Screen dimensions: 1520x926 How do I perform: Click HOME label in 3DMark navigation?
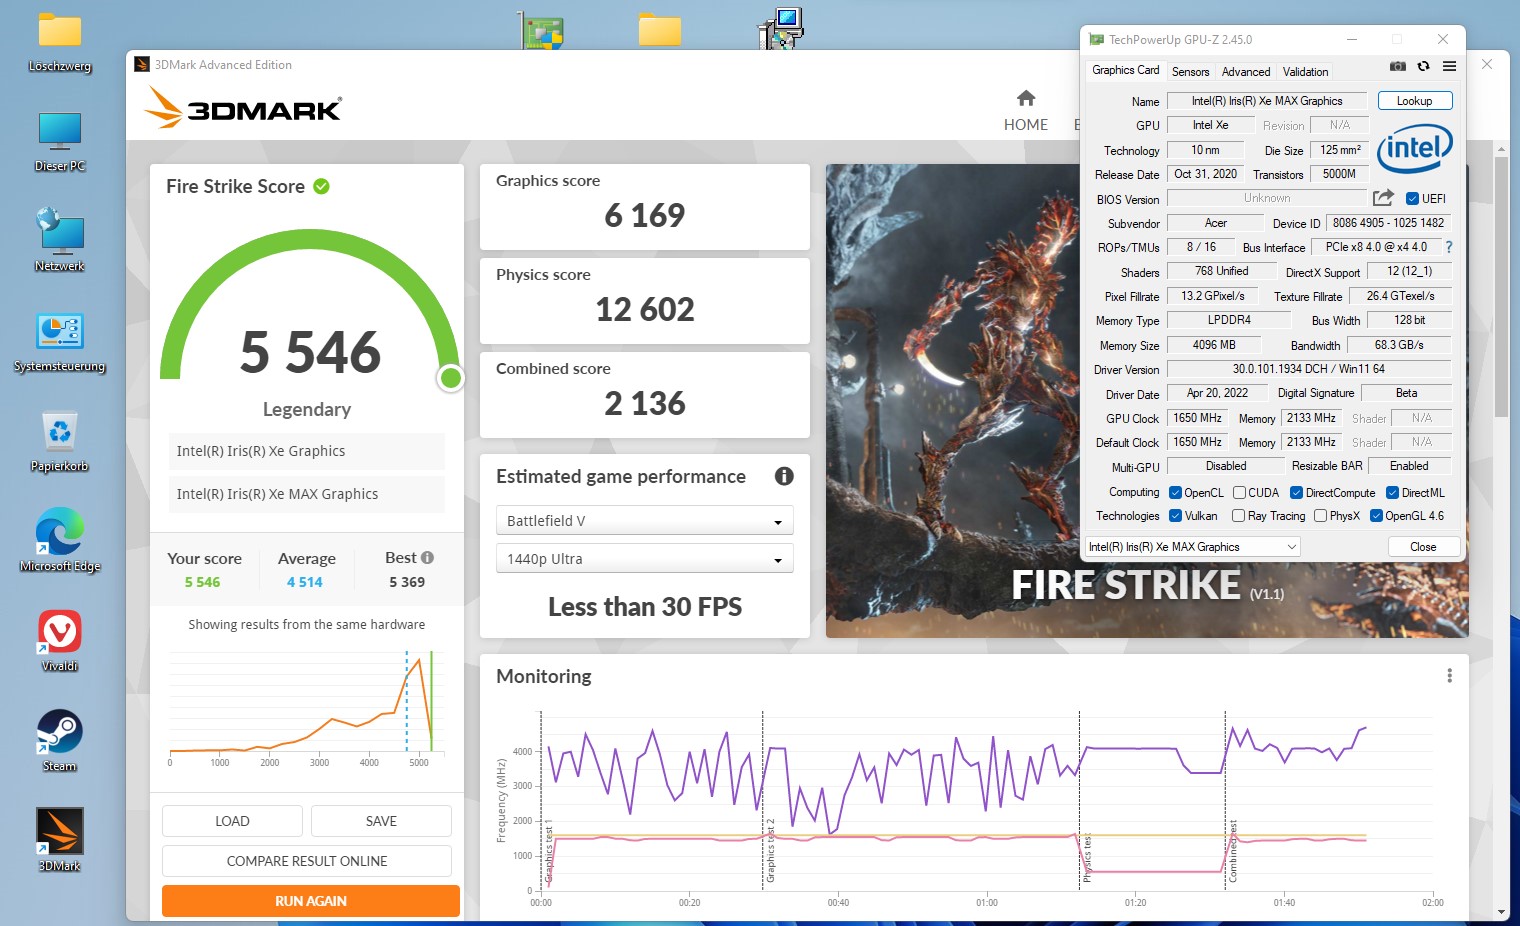click(x=1026, y=125)
